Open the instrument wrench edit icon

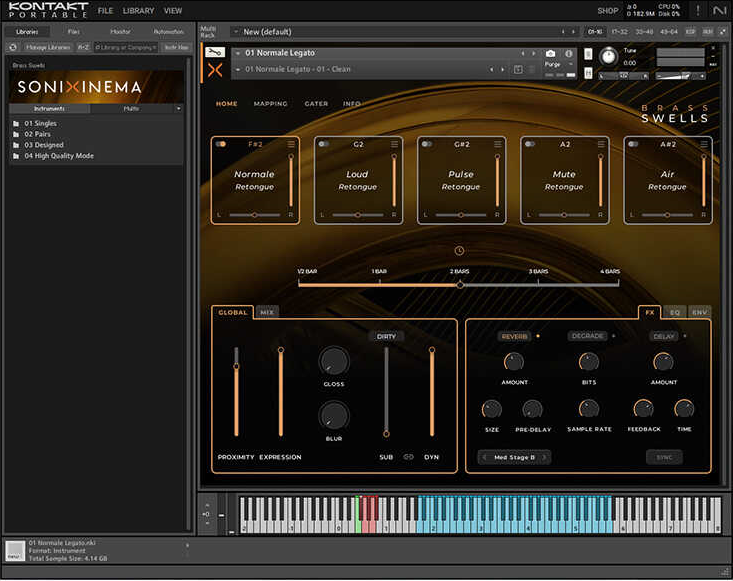point(215,52)
